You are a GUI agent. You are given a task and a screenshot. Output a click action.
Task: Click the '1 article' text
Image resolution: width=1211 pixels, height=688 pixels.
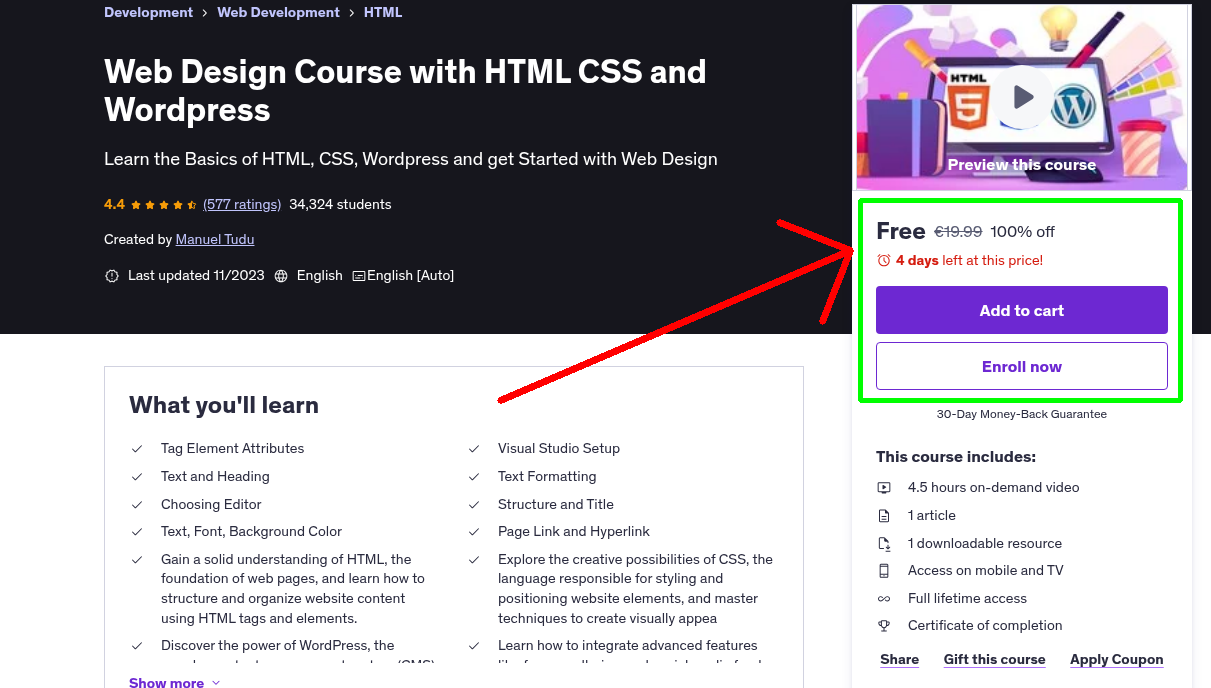point(932,515)
